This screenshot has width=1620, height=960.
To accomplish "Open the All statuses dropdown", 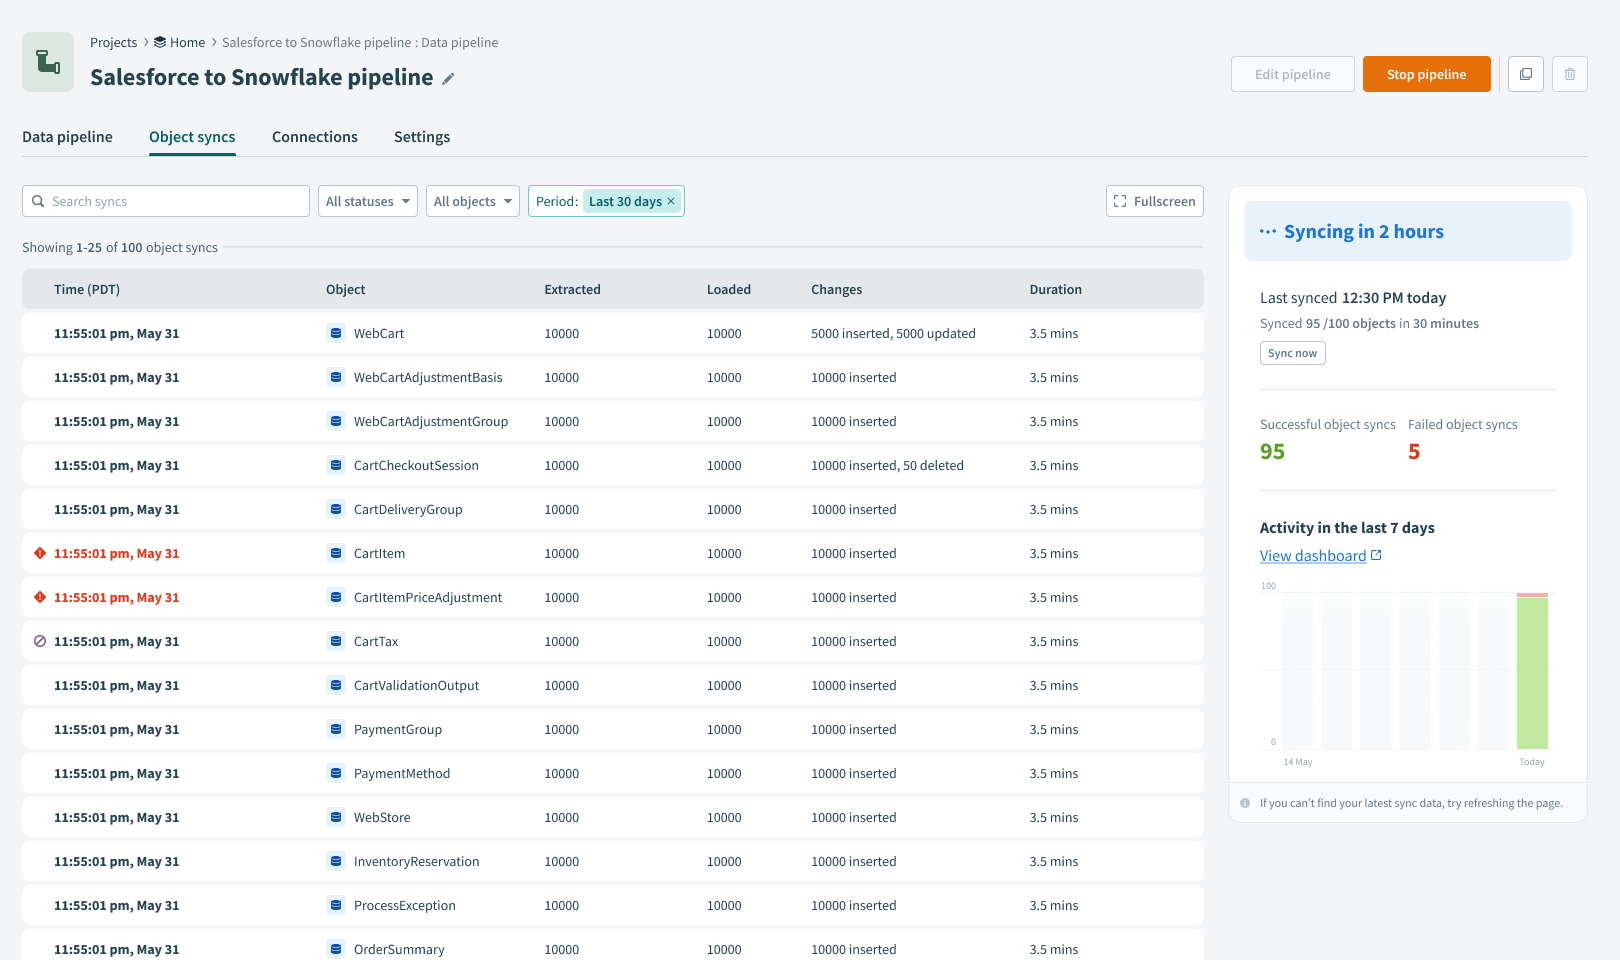I will click(x=368, y=201).
